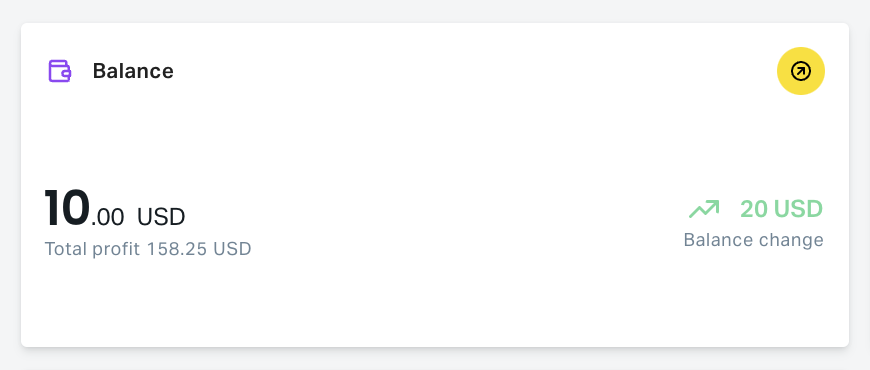Click the green USD text
This screenshot has width=870, height=370.
coord(798,209)
